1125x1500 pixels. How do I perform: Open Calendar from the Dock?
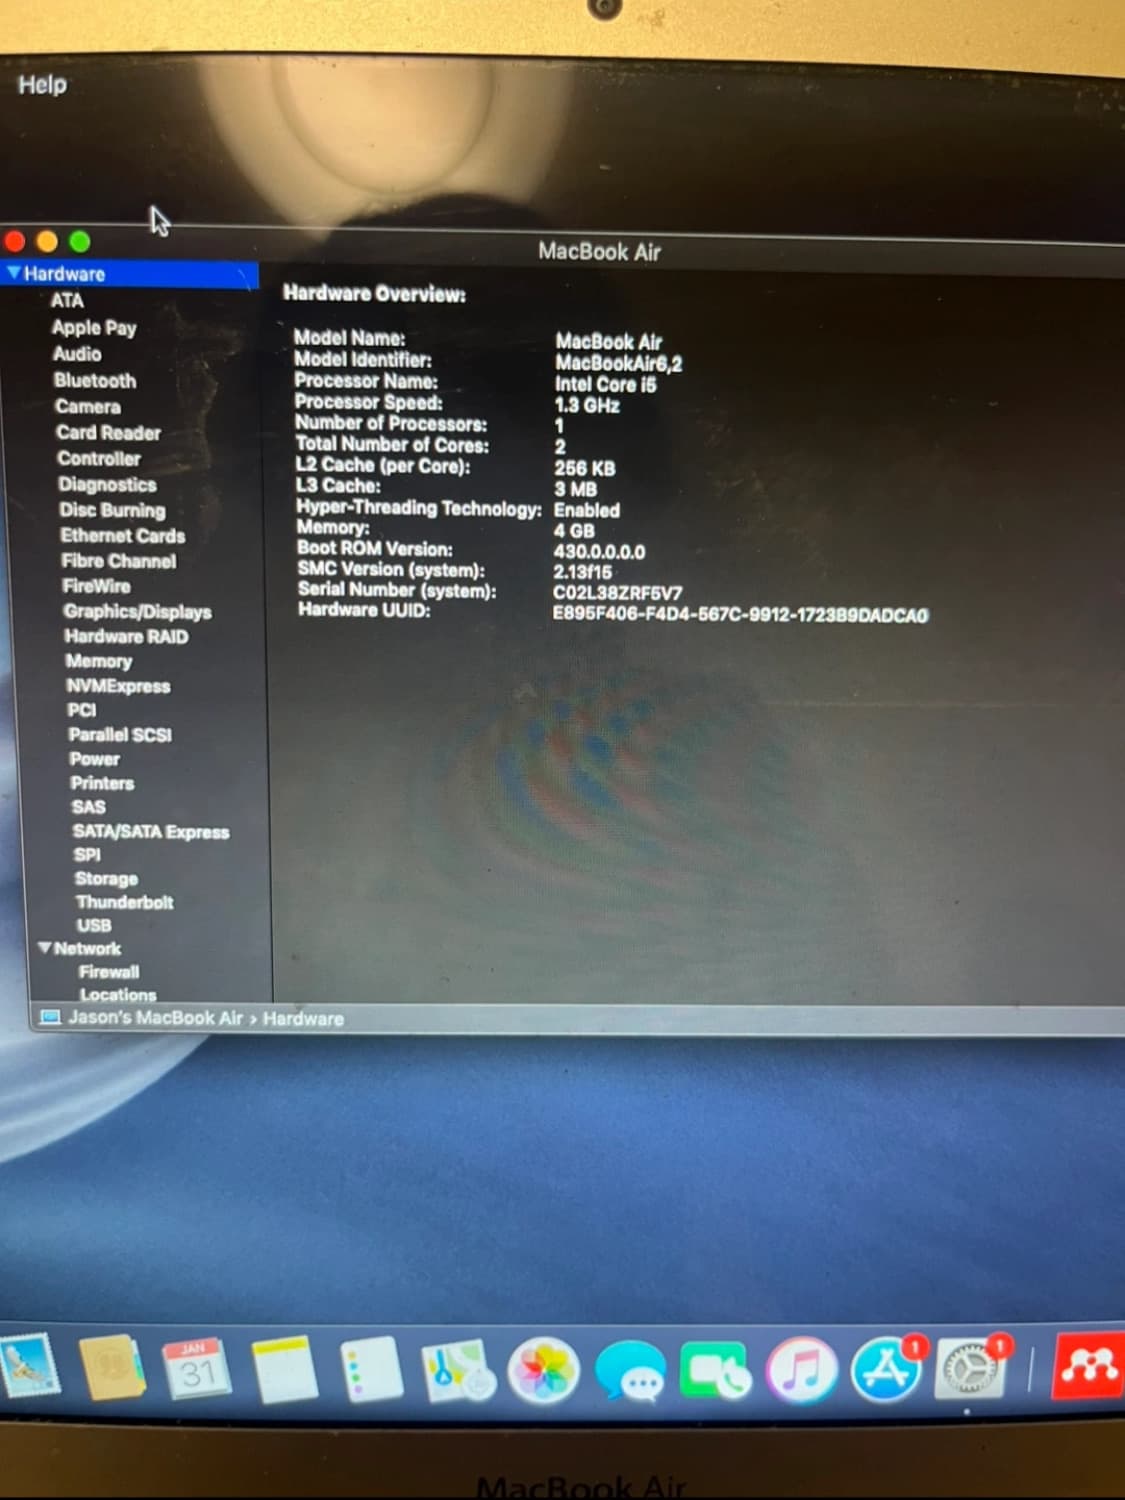click(x=196, y=1369)
